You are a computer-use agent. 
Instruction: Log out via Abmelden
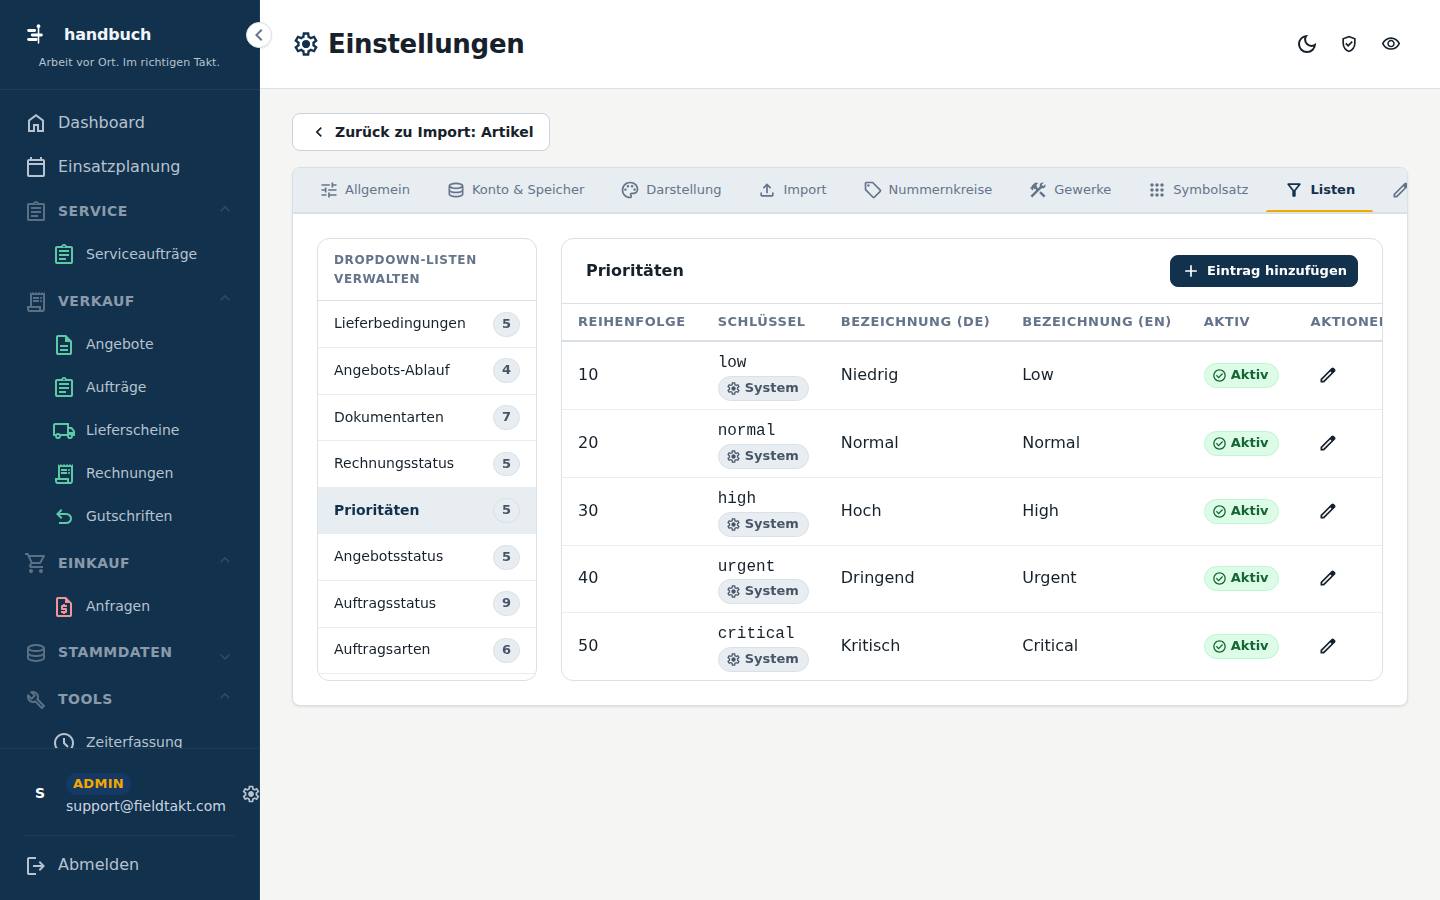pos(130,865)
